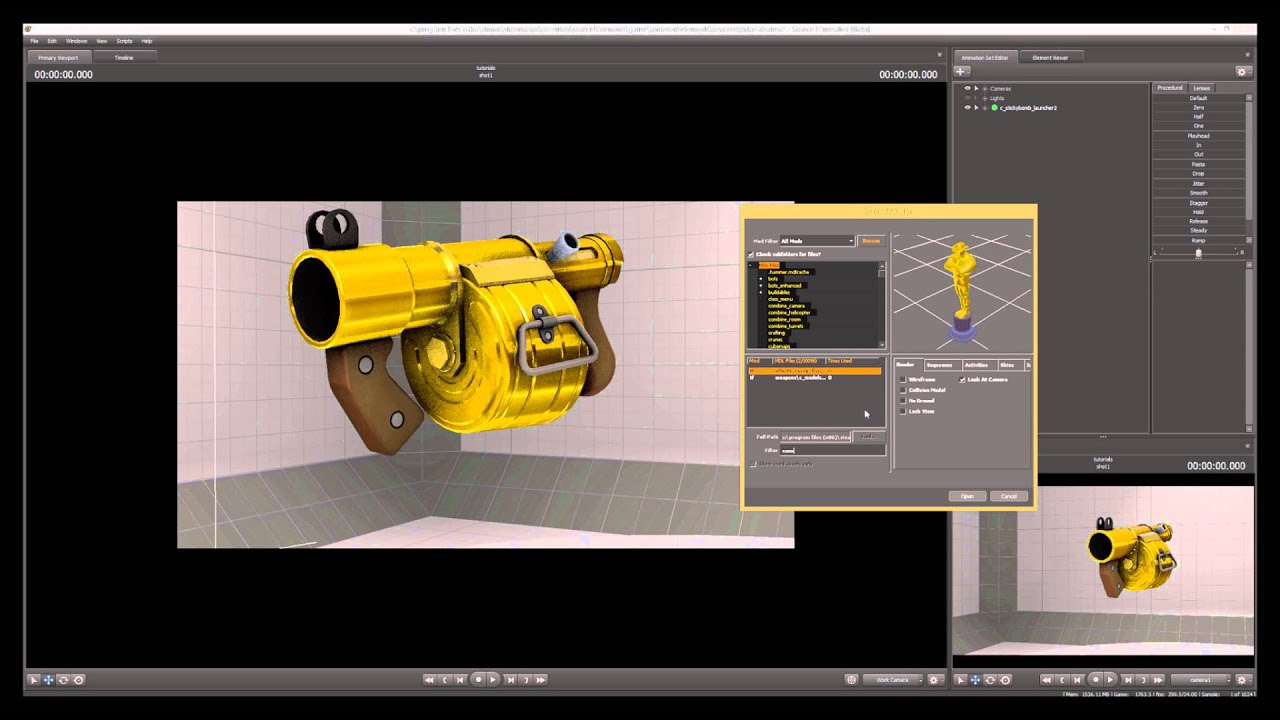Click the Cancel button in dialog

(x=1009, y=496)
